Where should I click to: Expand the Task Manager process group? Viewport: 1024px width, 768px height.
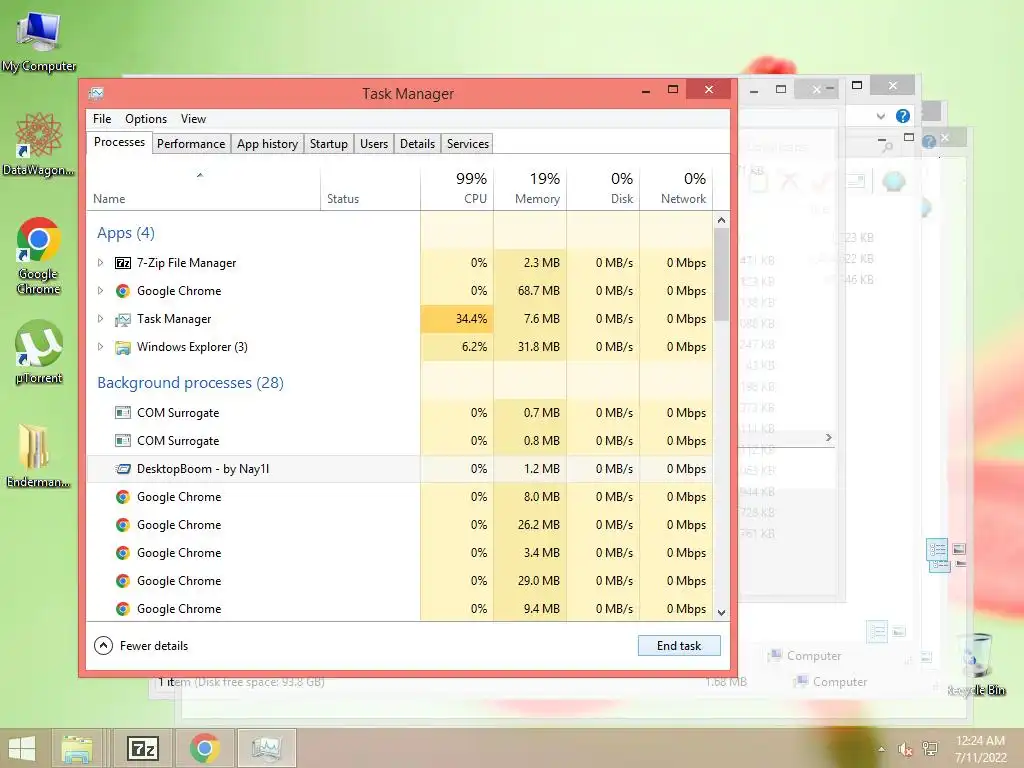click(100, 319)
